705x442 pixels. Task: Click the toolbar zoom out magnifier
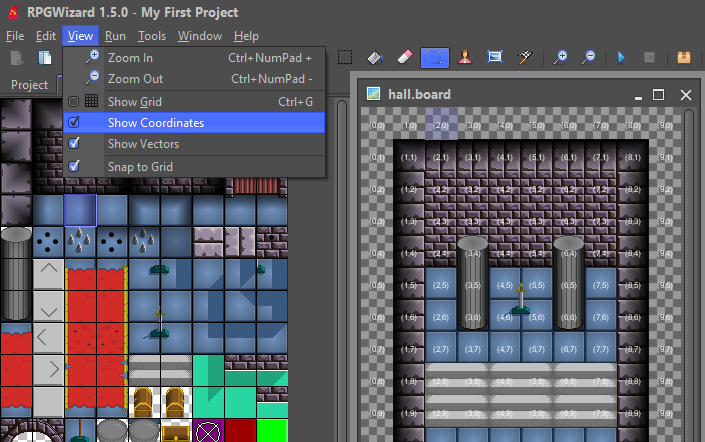589,58
